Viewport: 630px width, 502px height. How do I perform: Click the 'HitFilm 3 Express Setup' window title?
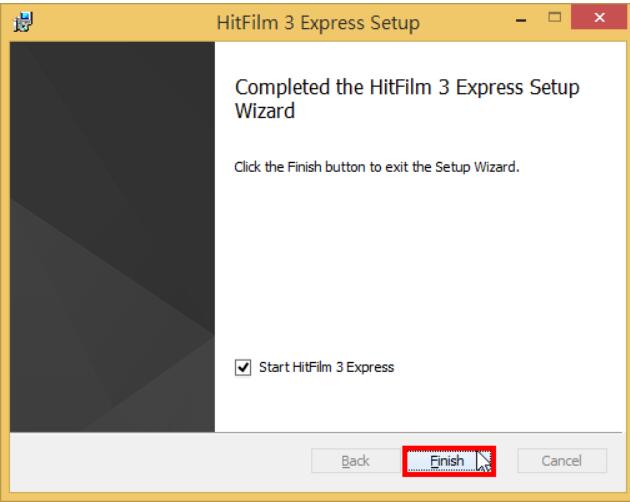(318, 23)
